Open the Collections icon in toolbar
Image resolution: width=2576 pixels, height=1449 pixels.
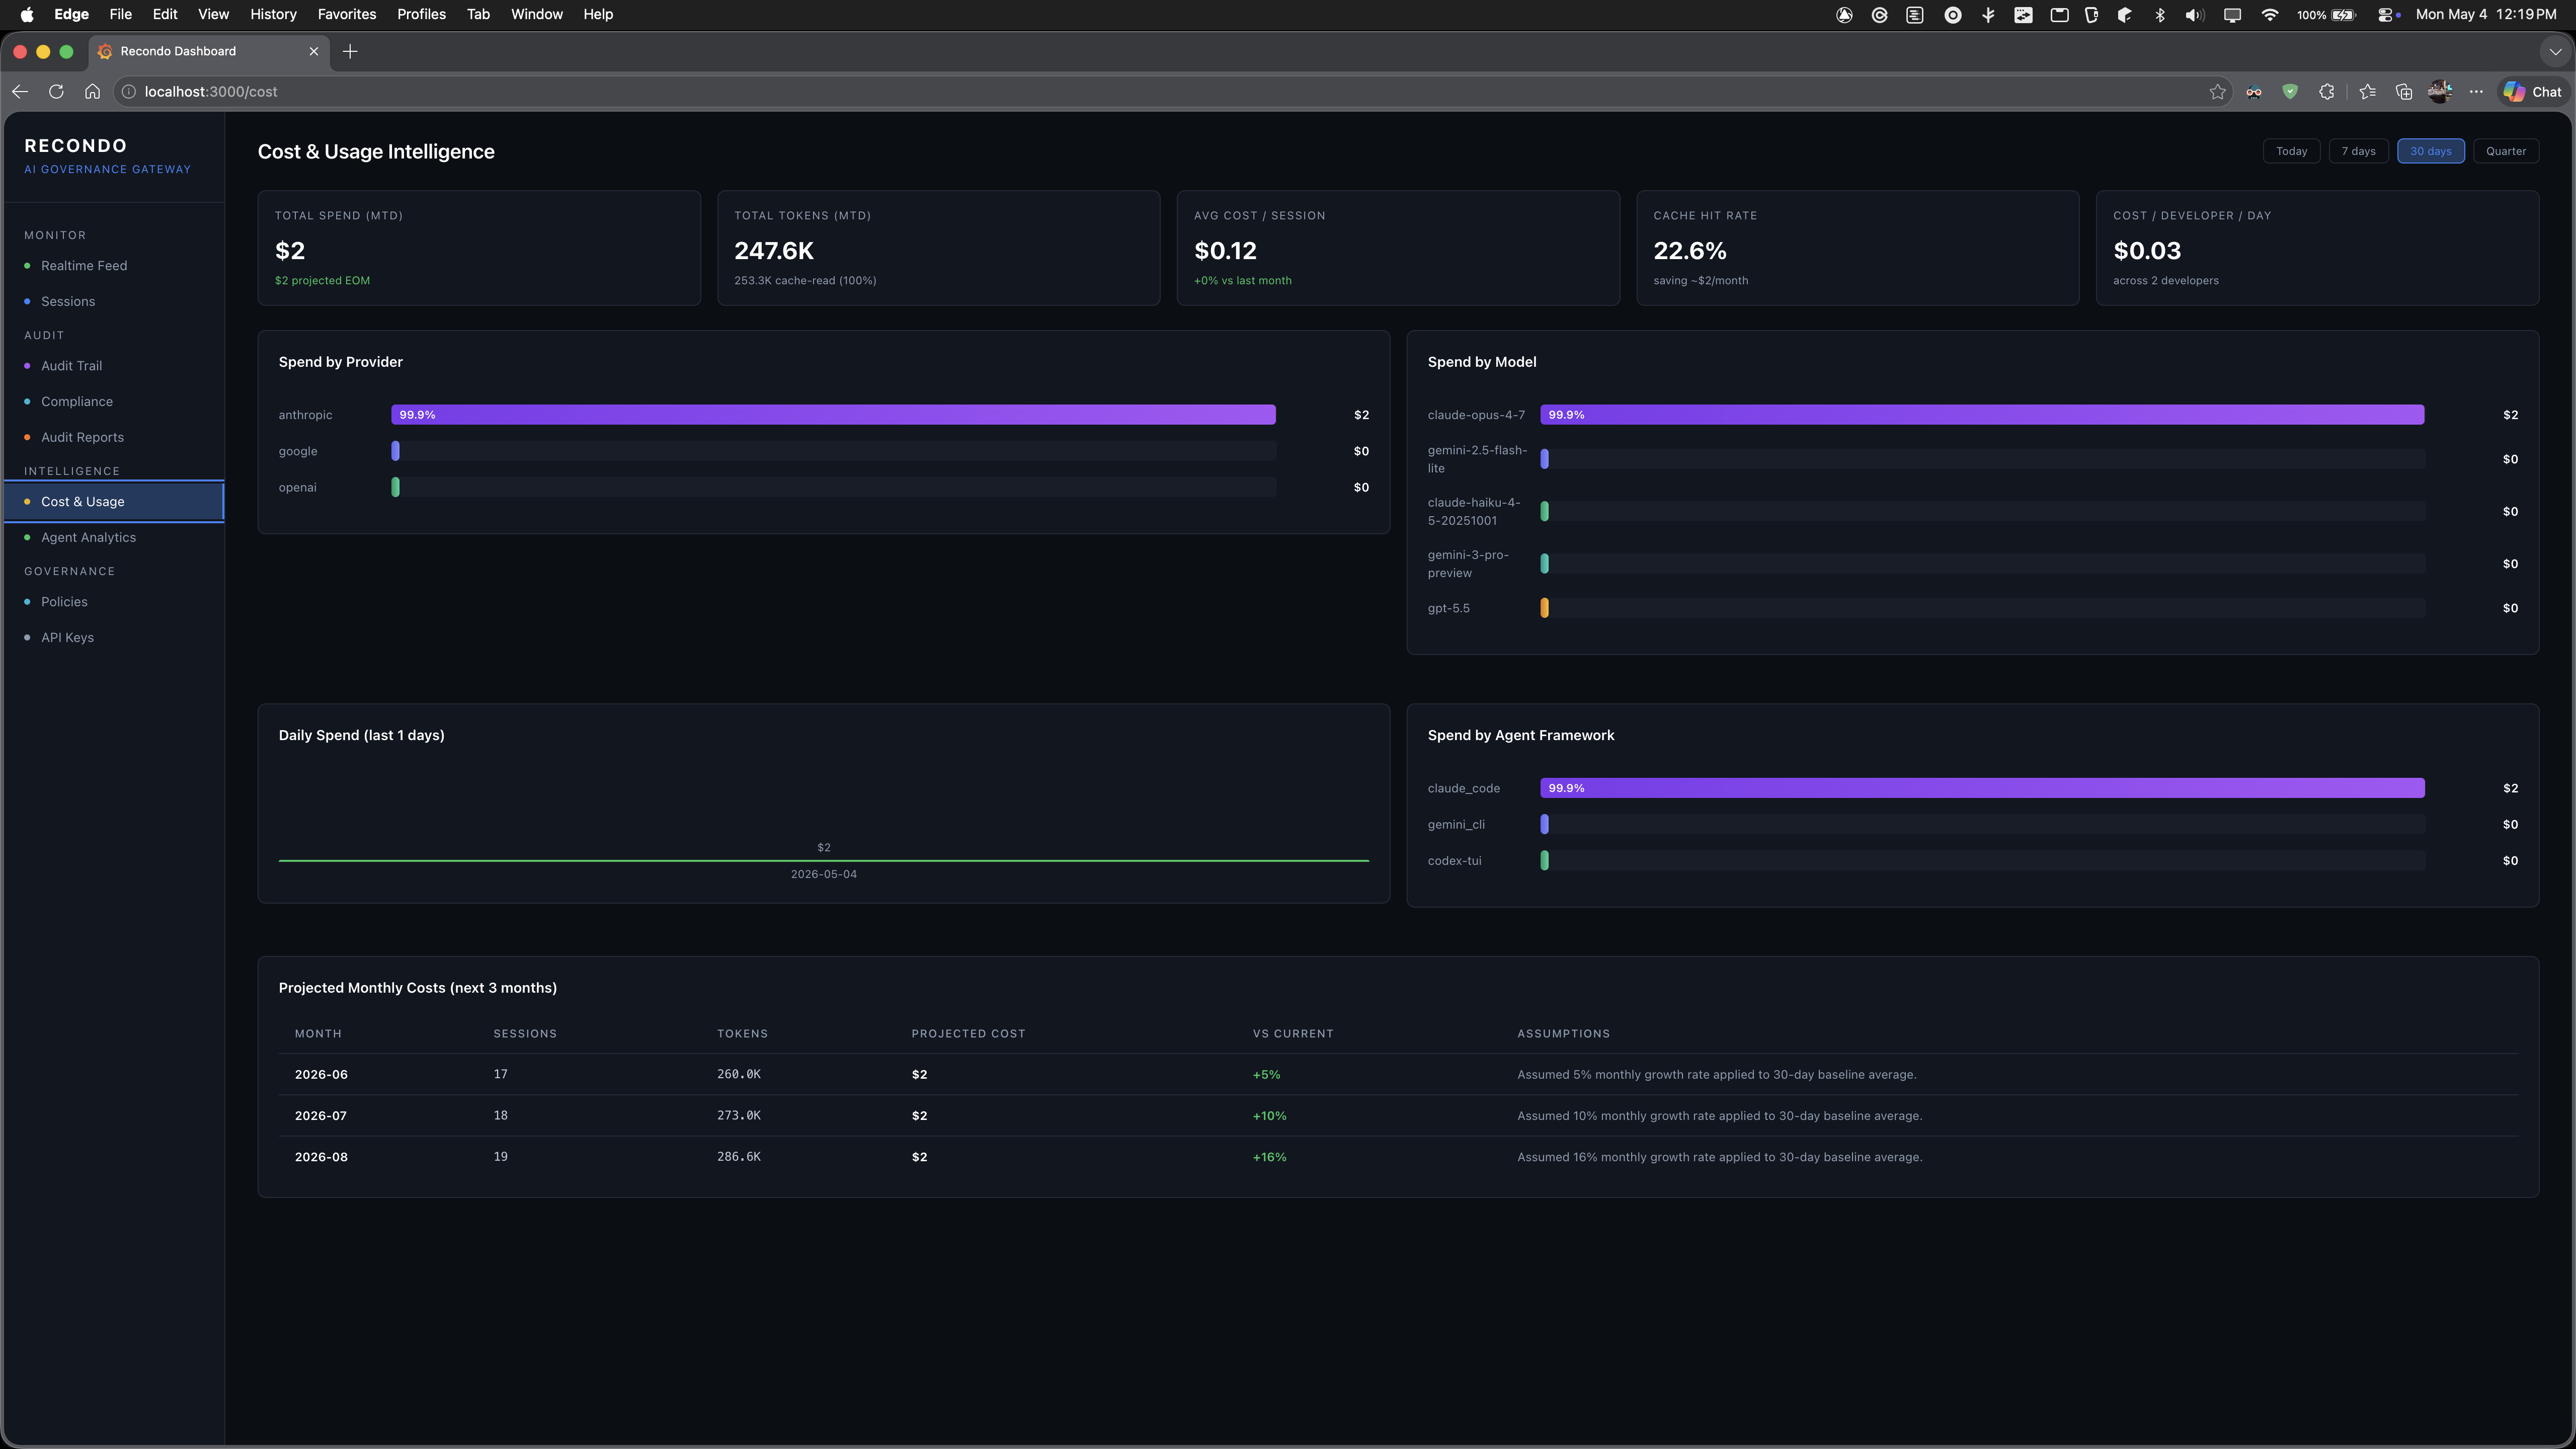[x=2404, y=92]
